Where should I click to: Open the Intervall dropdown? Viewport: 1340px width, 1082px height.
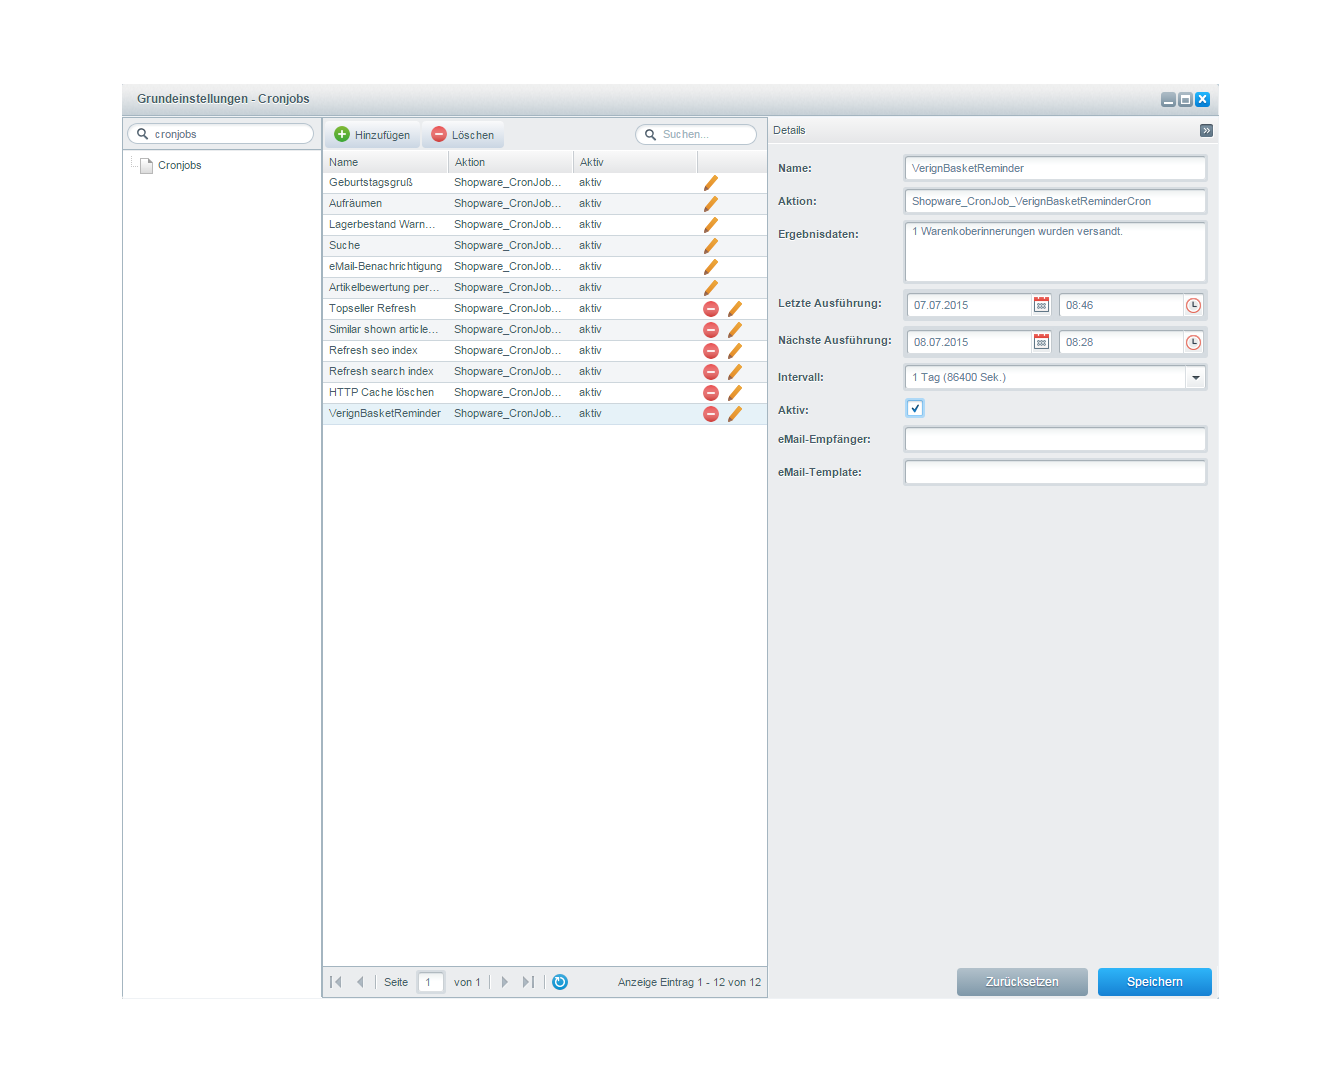tap(1196, 377)
